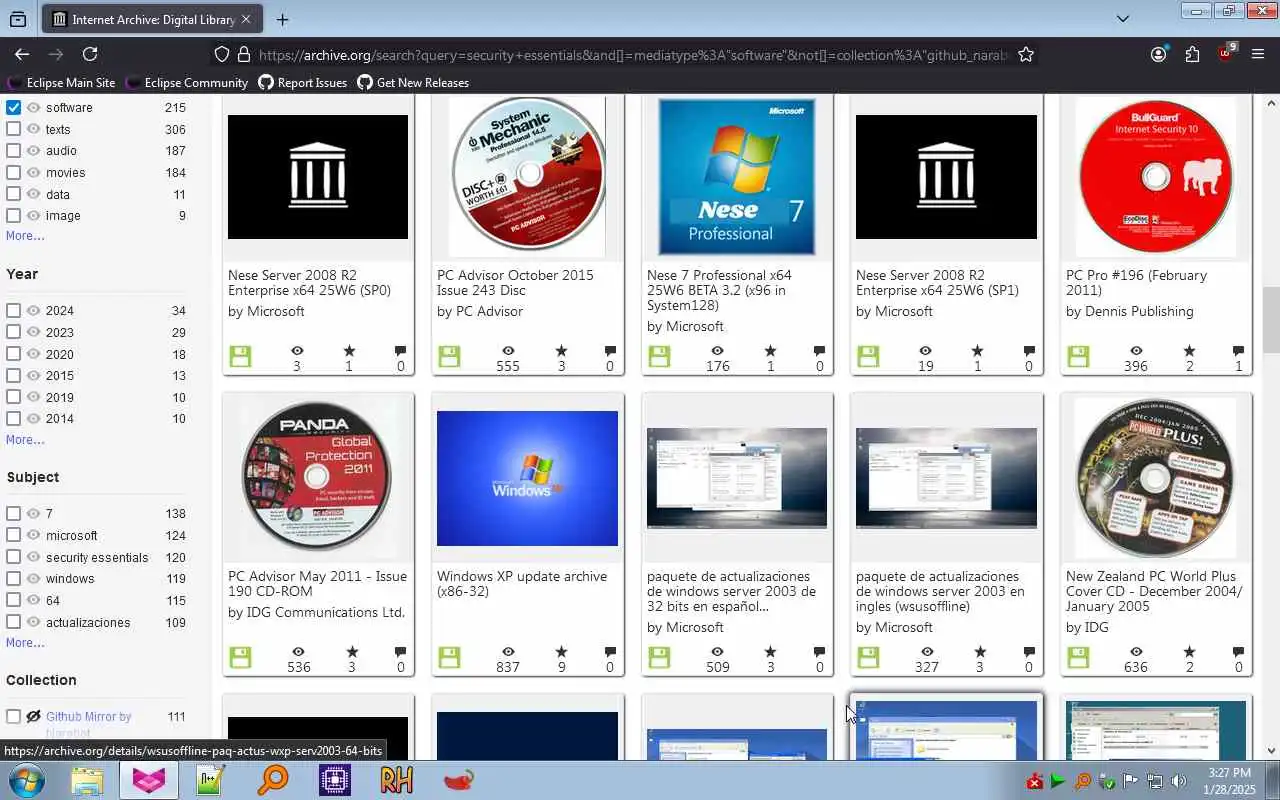Open the red fish app in taskbar
This screenshot has height=800, width=1280.
(458, 780)
